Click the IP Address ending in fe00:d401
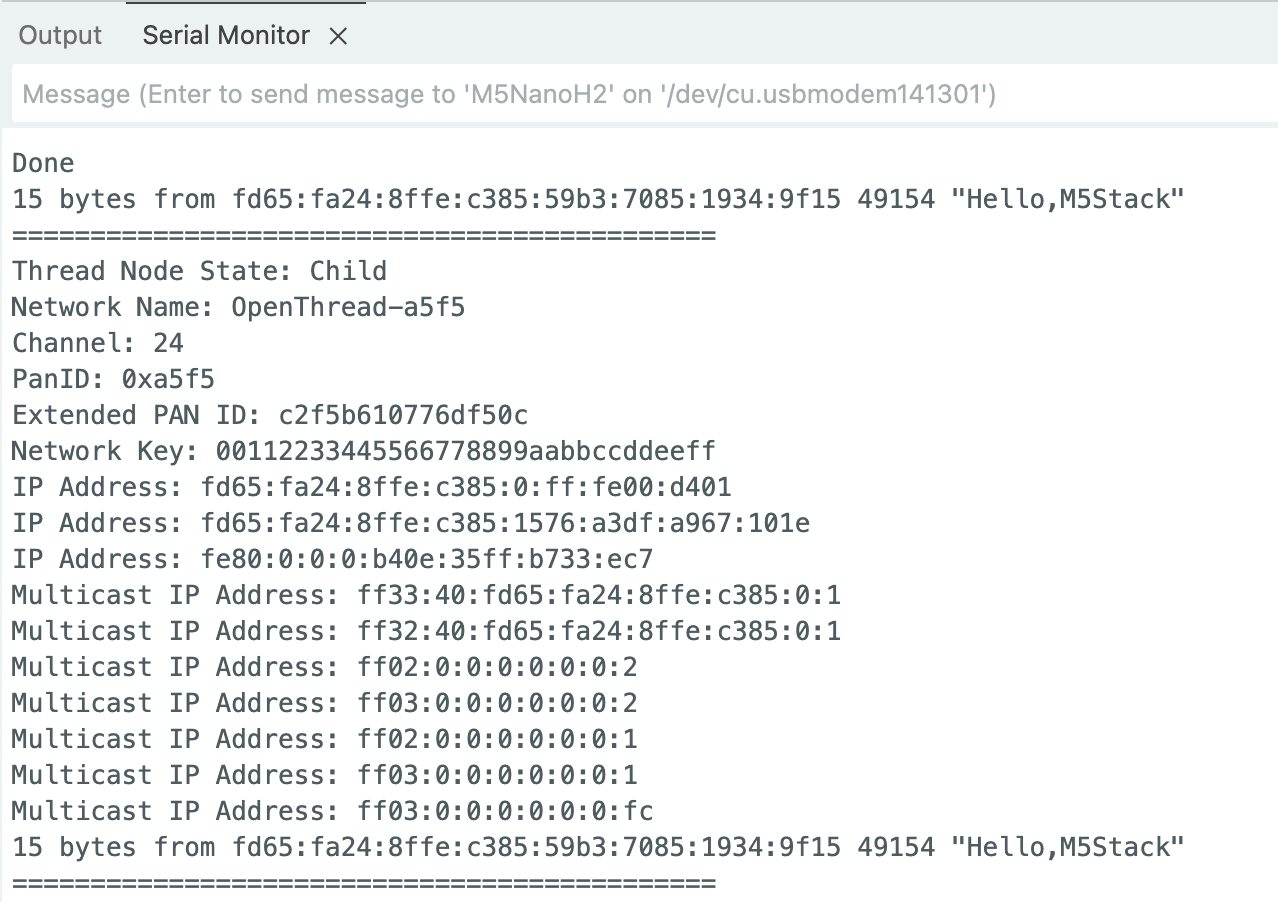The width and height of the screenshot is (1278, 902). click(x=371, y=487)
